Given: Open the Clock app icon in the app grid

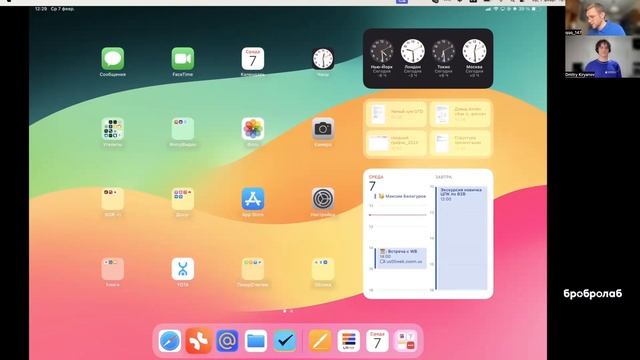Looking at the screenshot, I should pyautogui.click(x=323, y=59).
